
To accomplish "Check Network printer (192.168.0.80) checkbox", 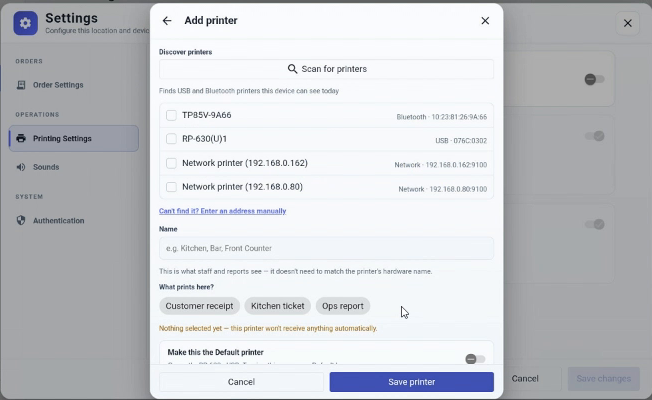I will pos(171,187).
